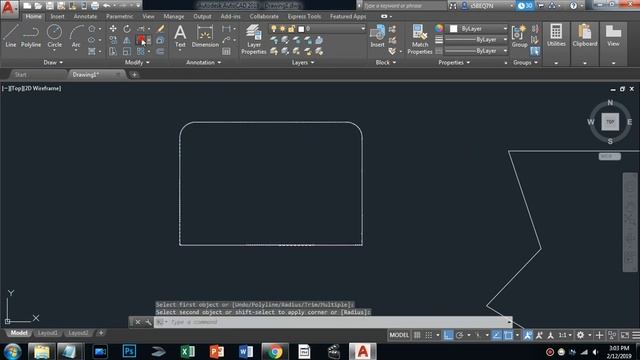Insert Text with the Text tool
The height and width of the screenshot is (360, 640).
[x=180, y=36]
